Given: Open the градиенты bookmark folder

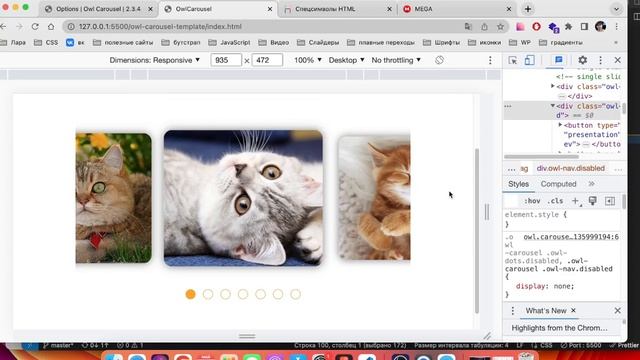Looking at the screenshot, I should 561,42.
